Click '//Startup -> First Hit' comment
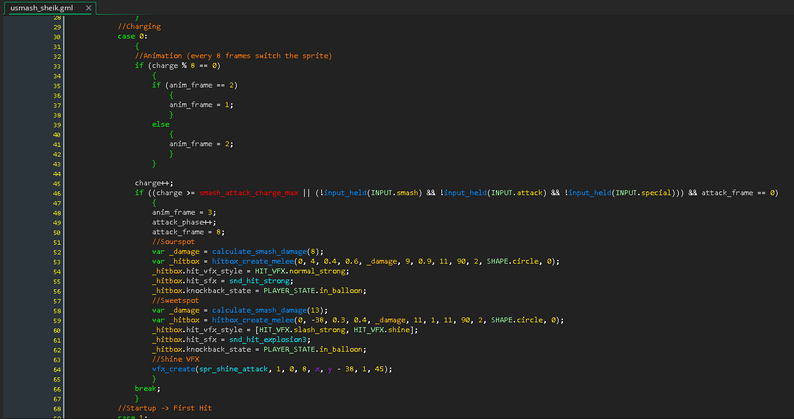 point(165,408)
